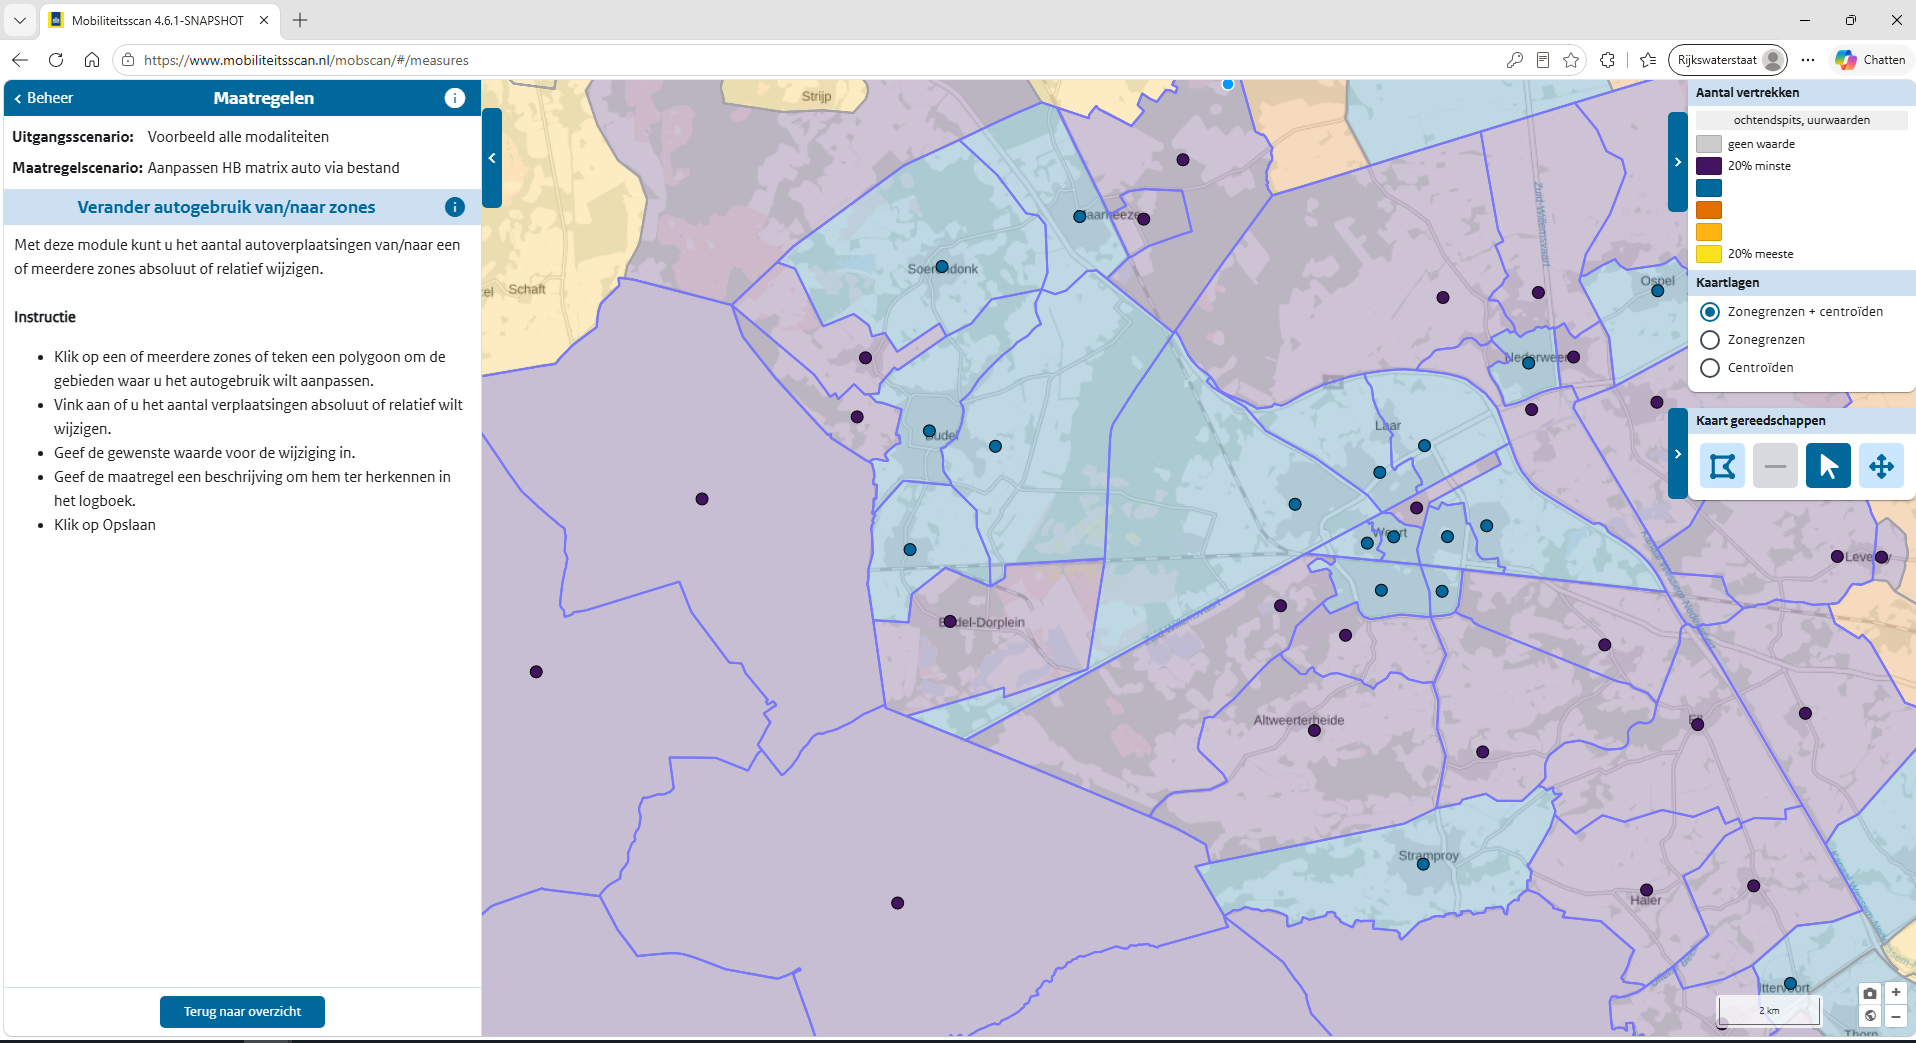The image size is (1916, 1043).
Task: Collapse the Kaart gereedschappen panel
Action: (x=1677, y=454)
